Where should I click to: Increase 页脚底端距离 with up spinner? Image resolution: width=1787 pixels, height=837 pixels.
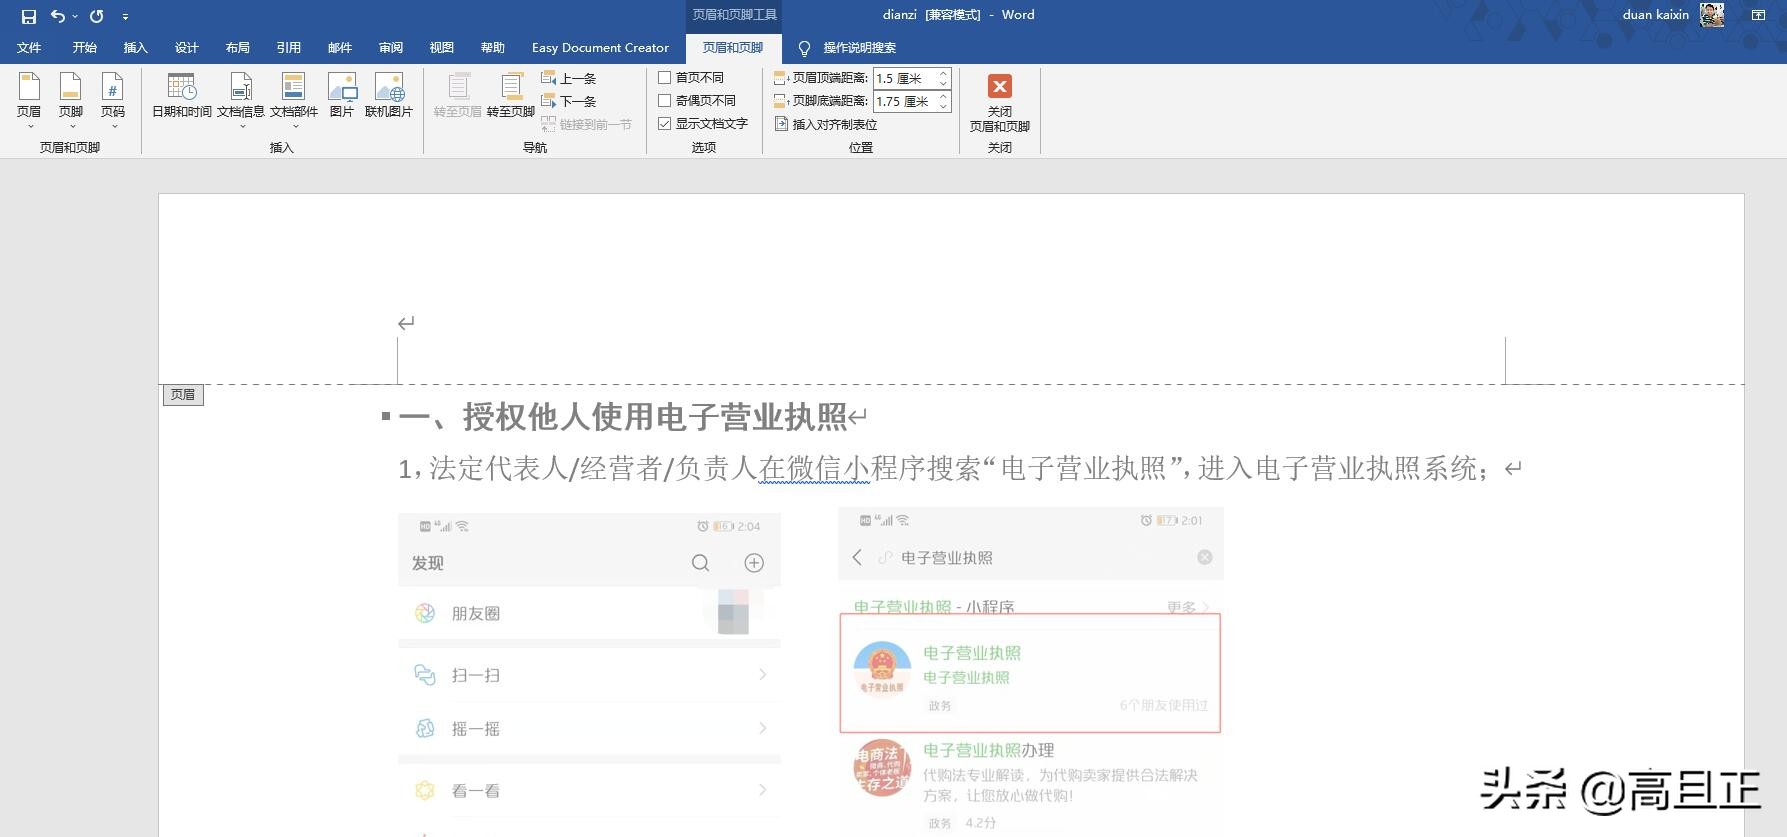click(943, 96)
